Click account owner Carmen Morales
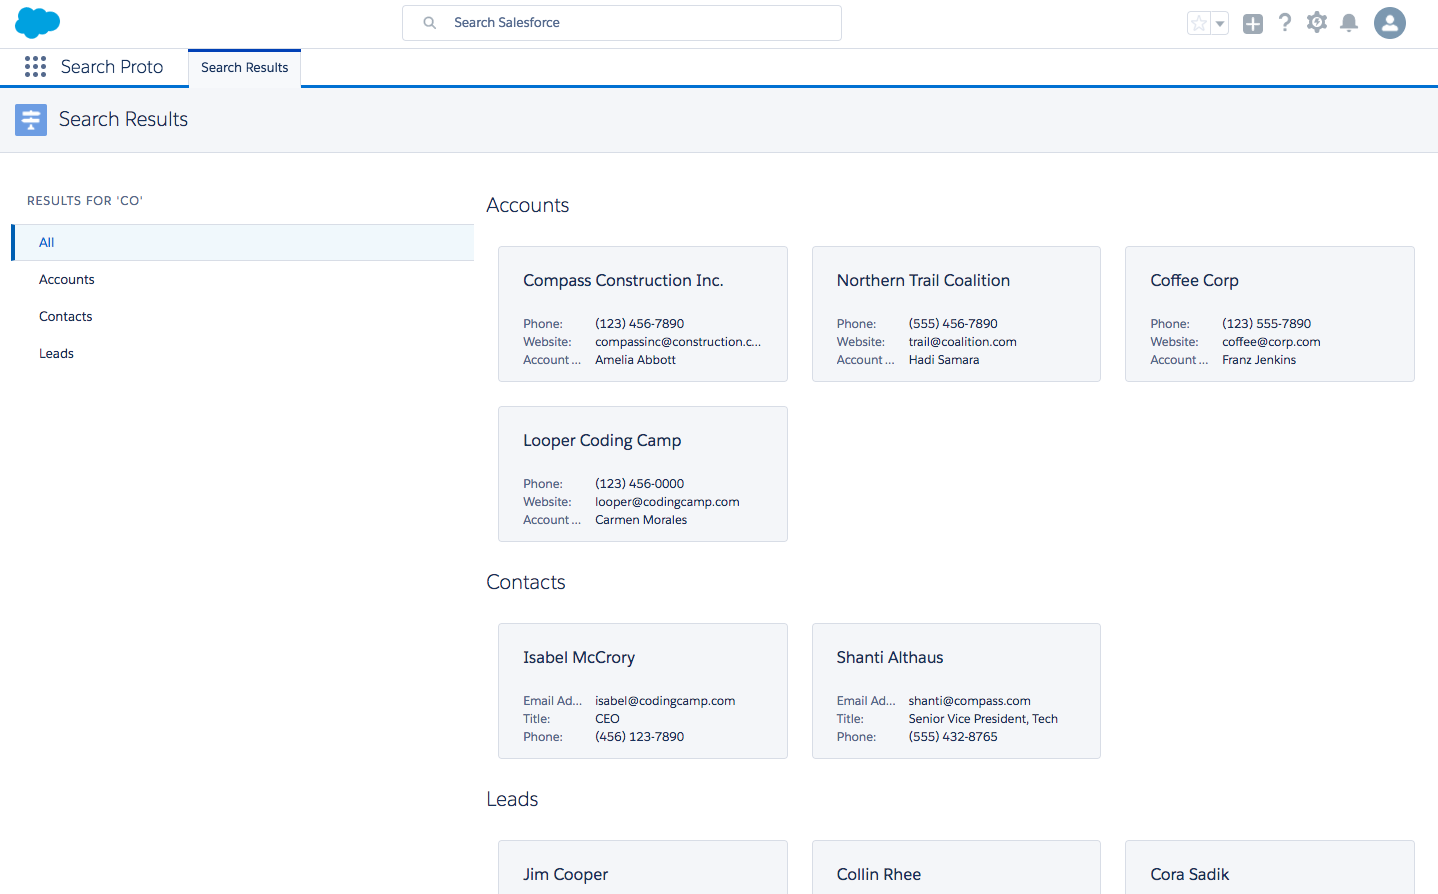This screenshot has width=1438, height=894. tap(641, 520)
